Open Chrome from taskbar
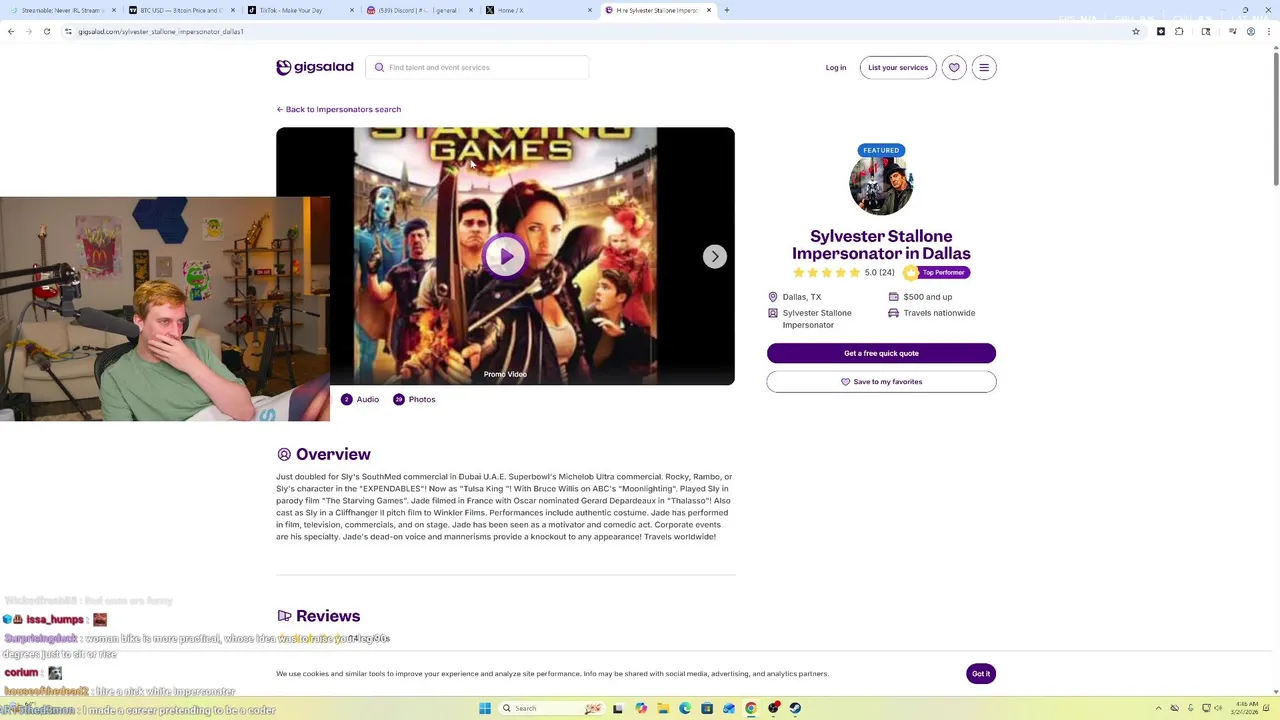1280x720 pixels. tap(751, 708)
